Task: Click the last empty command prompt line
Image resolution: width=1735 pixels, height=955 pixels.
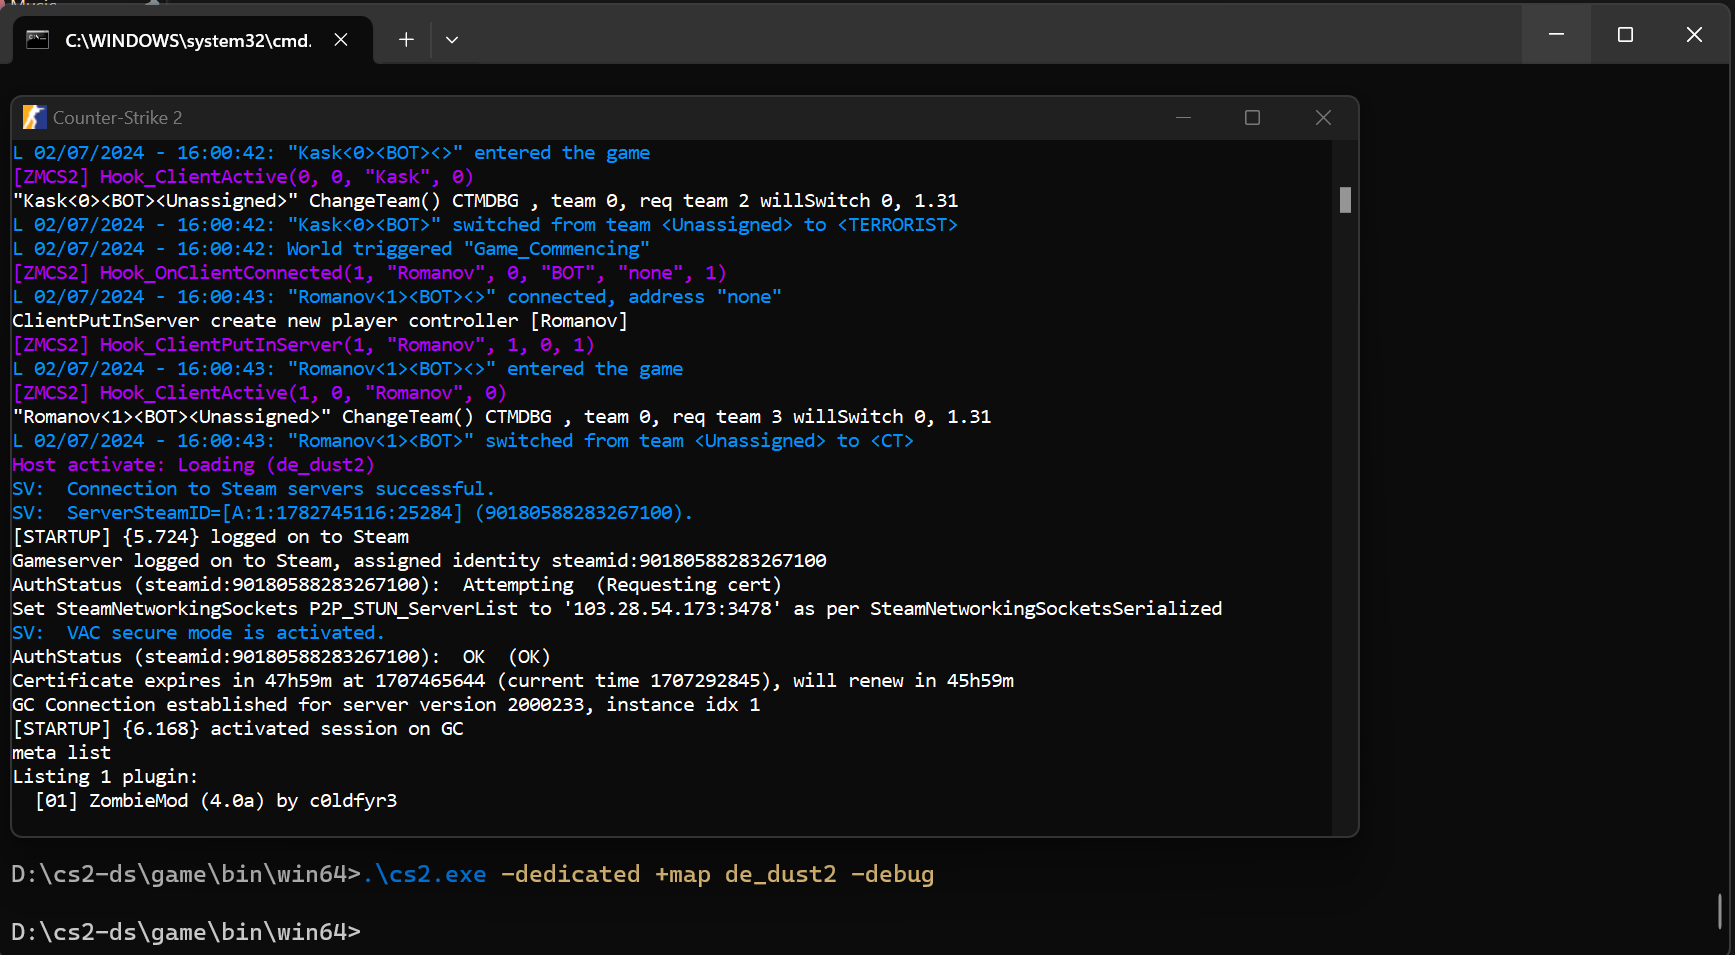Action: (186, 932)
